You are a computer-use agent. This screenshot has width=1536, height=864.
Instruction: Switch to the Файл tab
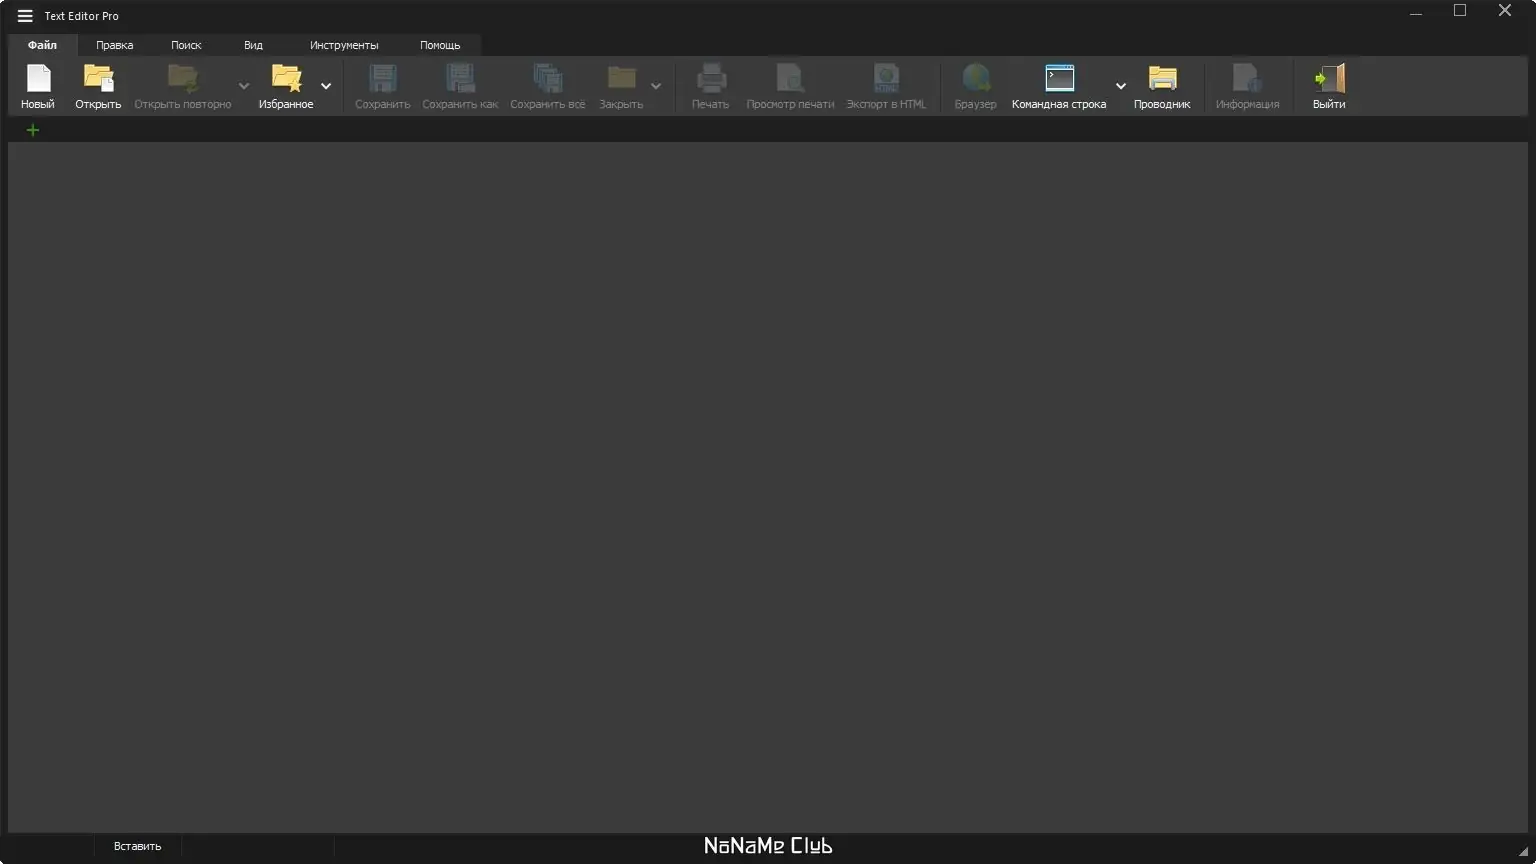[42, 45]
